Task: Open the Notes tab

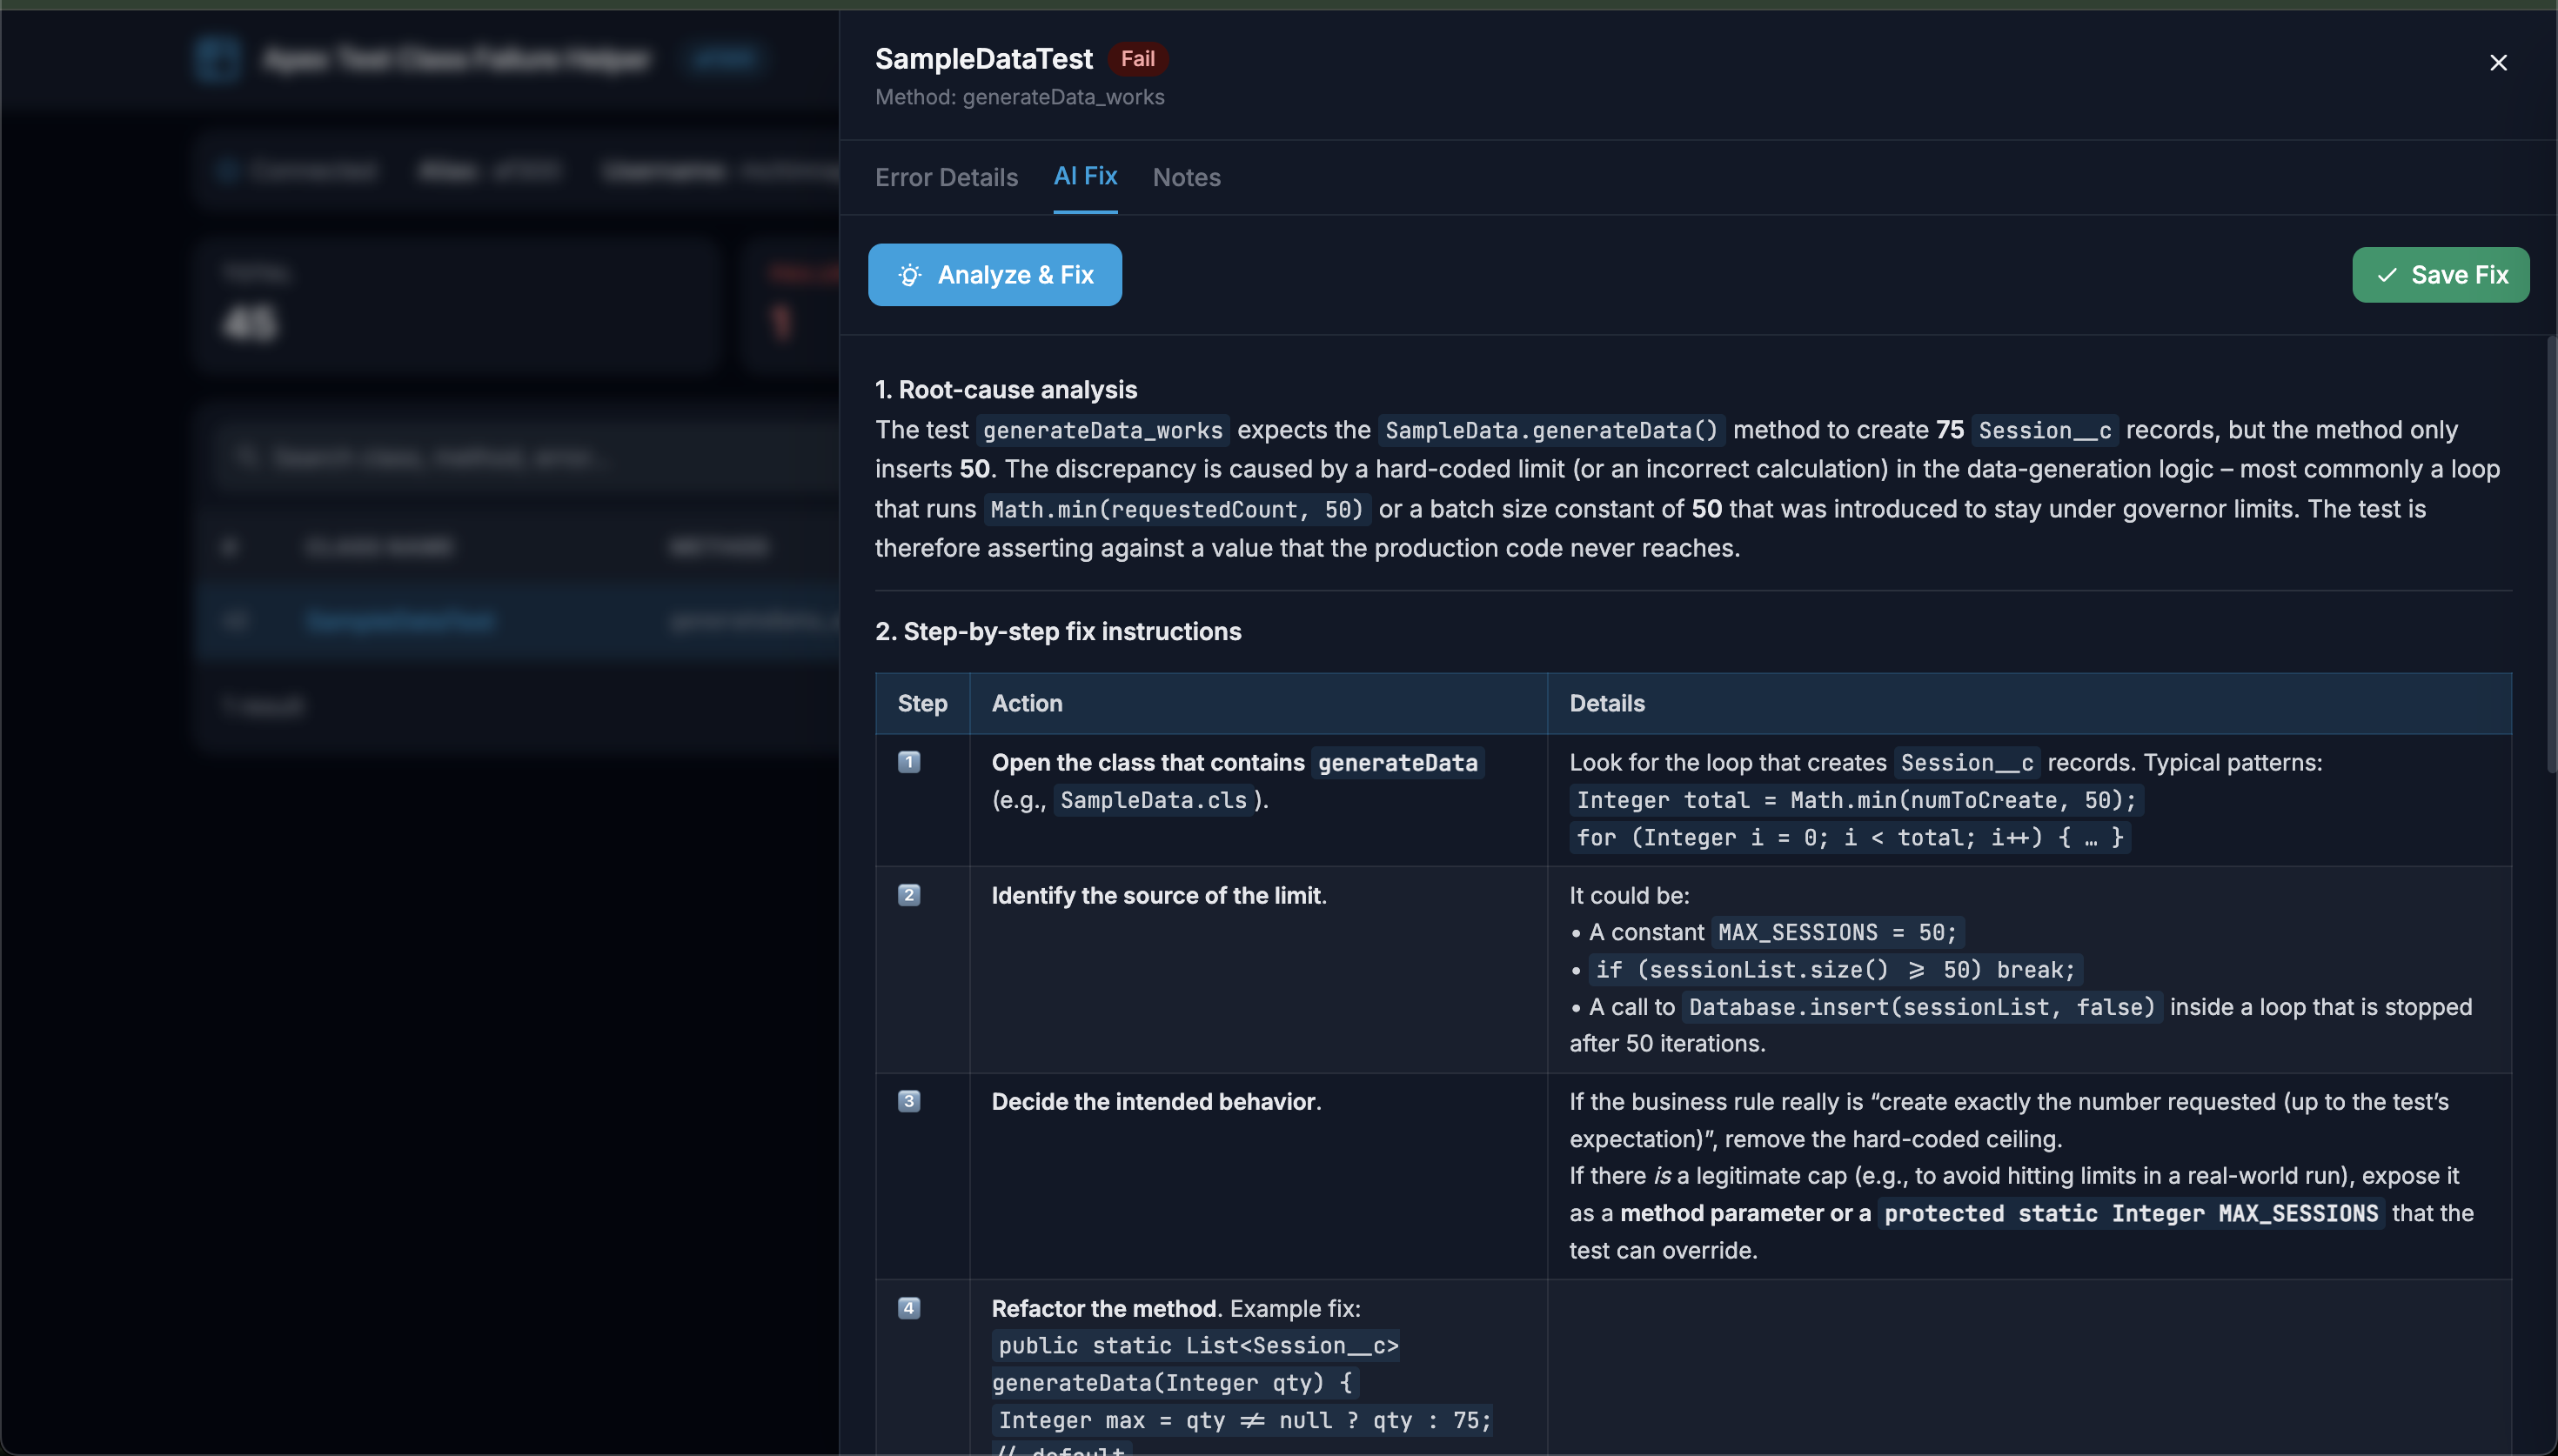Action: click(x=1186, y=177)
